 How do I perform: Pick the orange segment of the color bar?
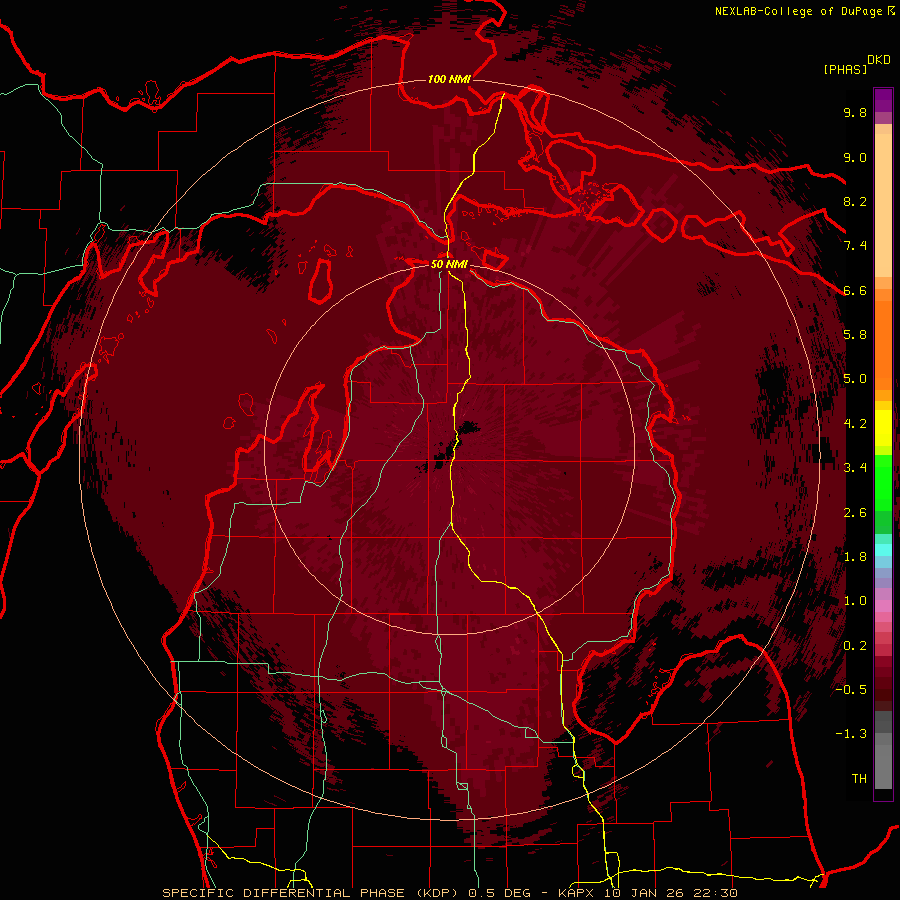click(x=883, y=344)
